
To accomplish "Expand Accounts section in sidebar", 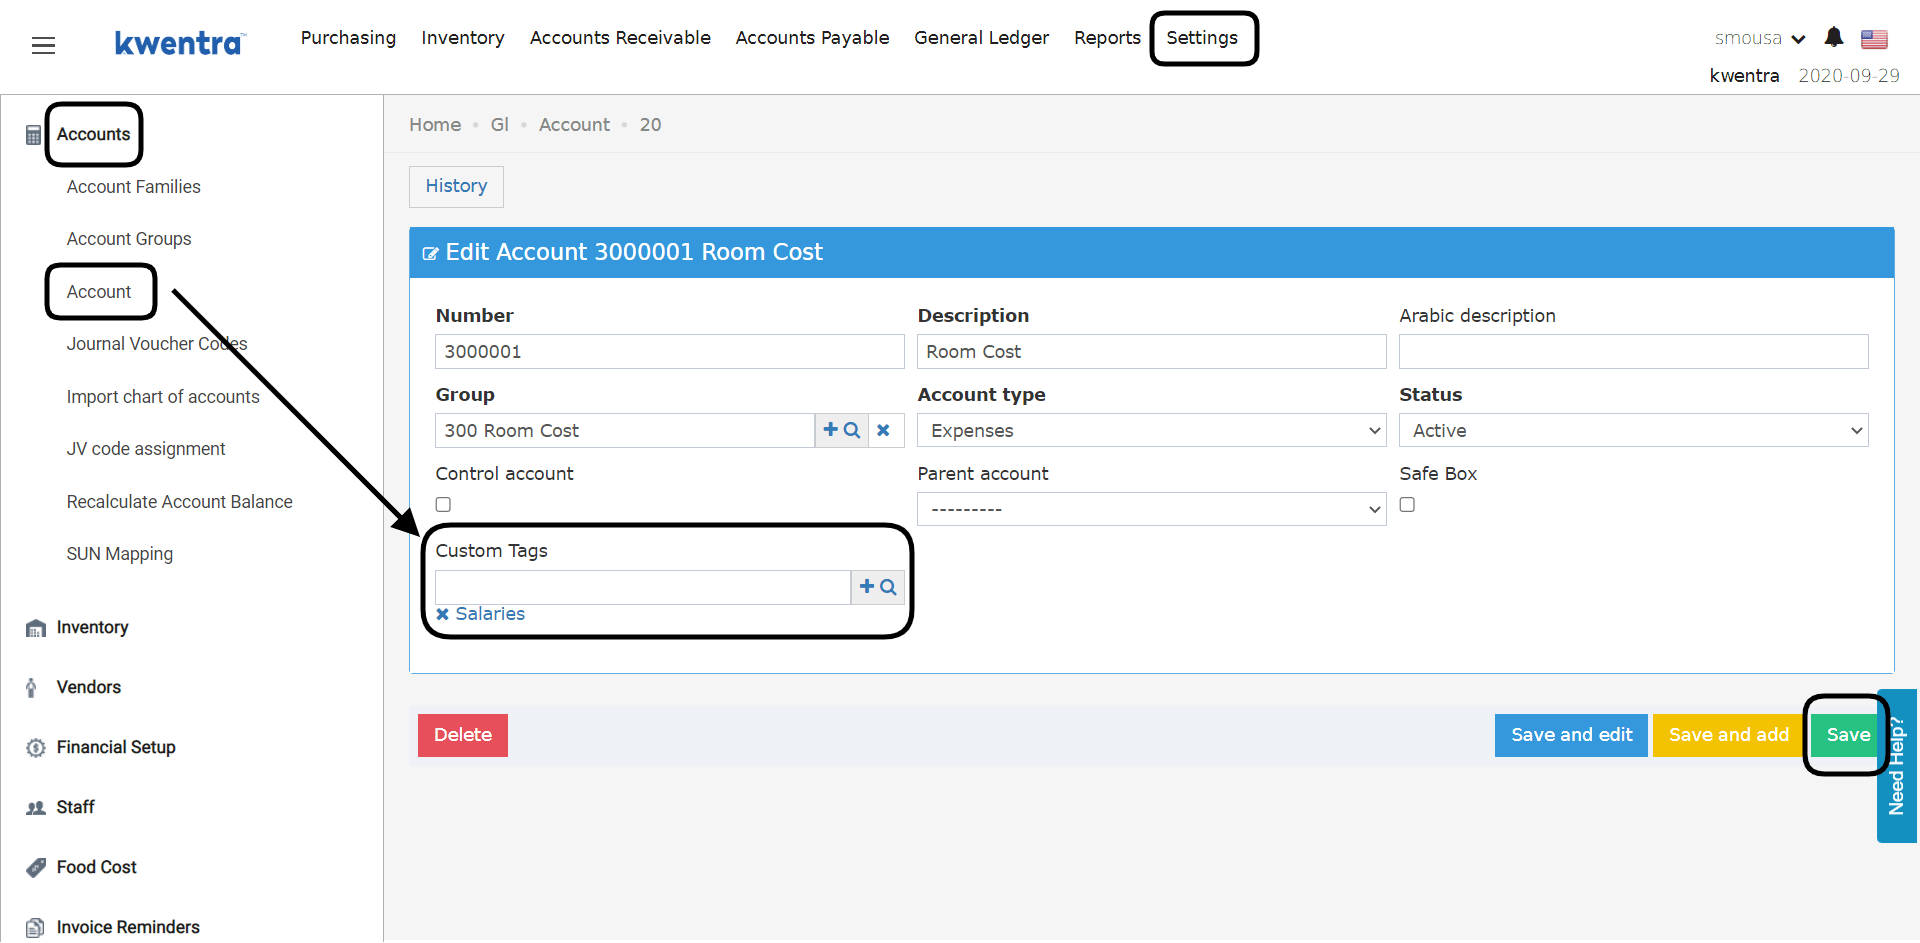I will click(x=93, y=135).
